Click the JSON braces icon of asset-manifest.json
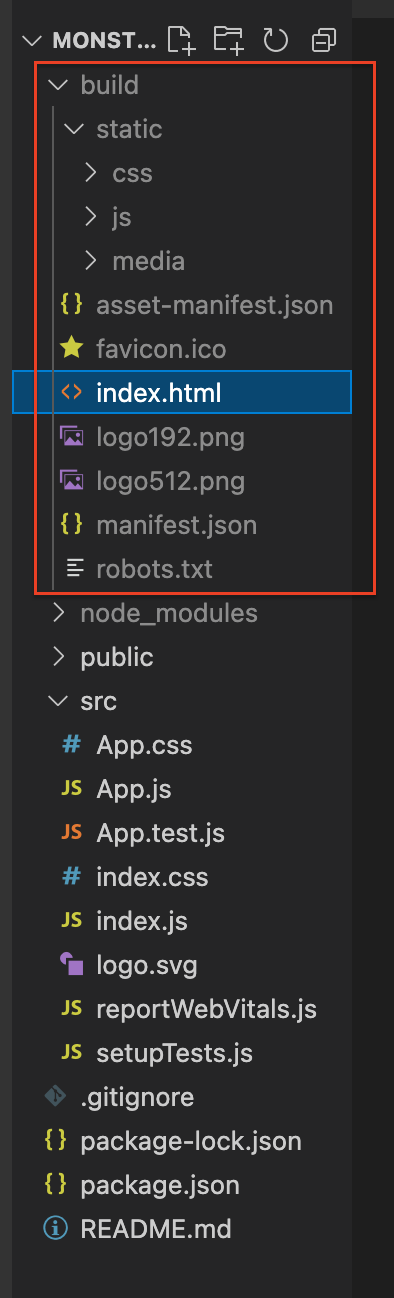This screenshot has height=1298, width=394. tap(72, 305)
